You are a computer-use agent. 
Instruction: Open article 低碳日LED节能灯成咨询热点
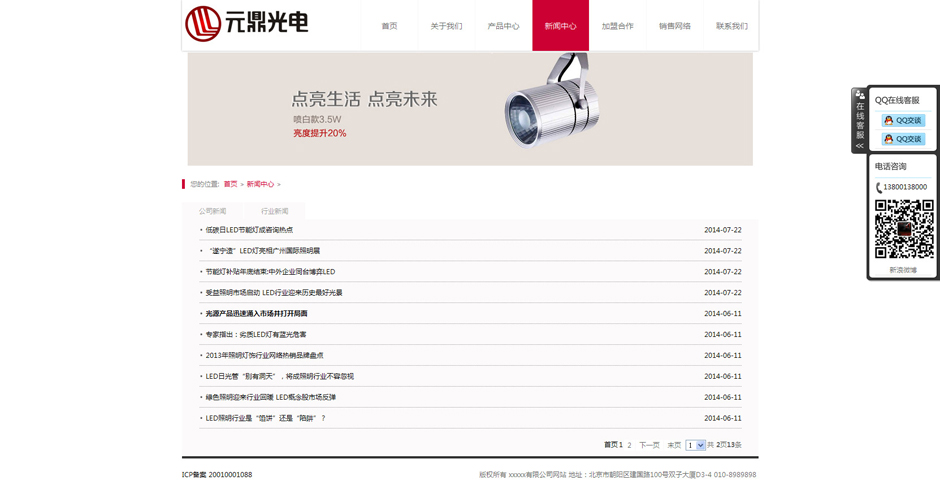(249, 230)
